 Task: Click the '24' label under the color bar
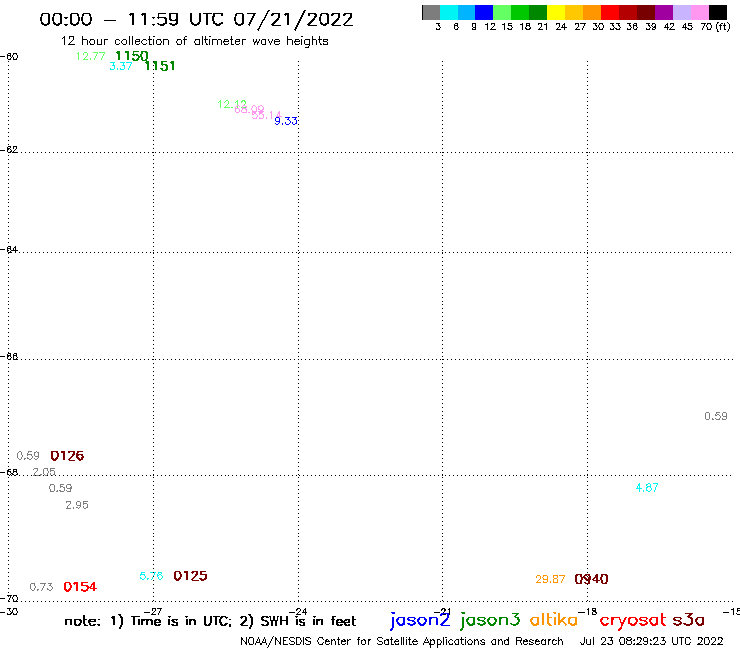coord(561,26)
